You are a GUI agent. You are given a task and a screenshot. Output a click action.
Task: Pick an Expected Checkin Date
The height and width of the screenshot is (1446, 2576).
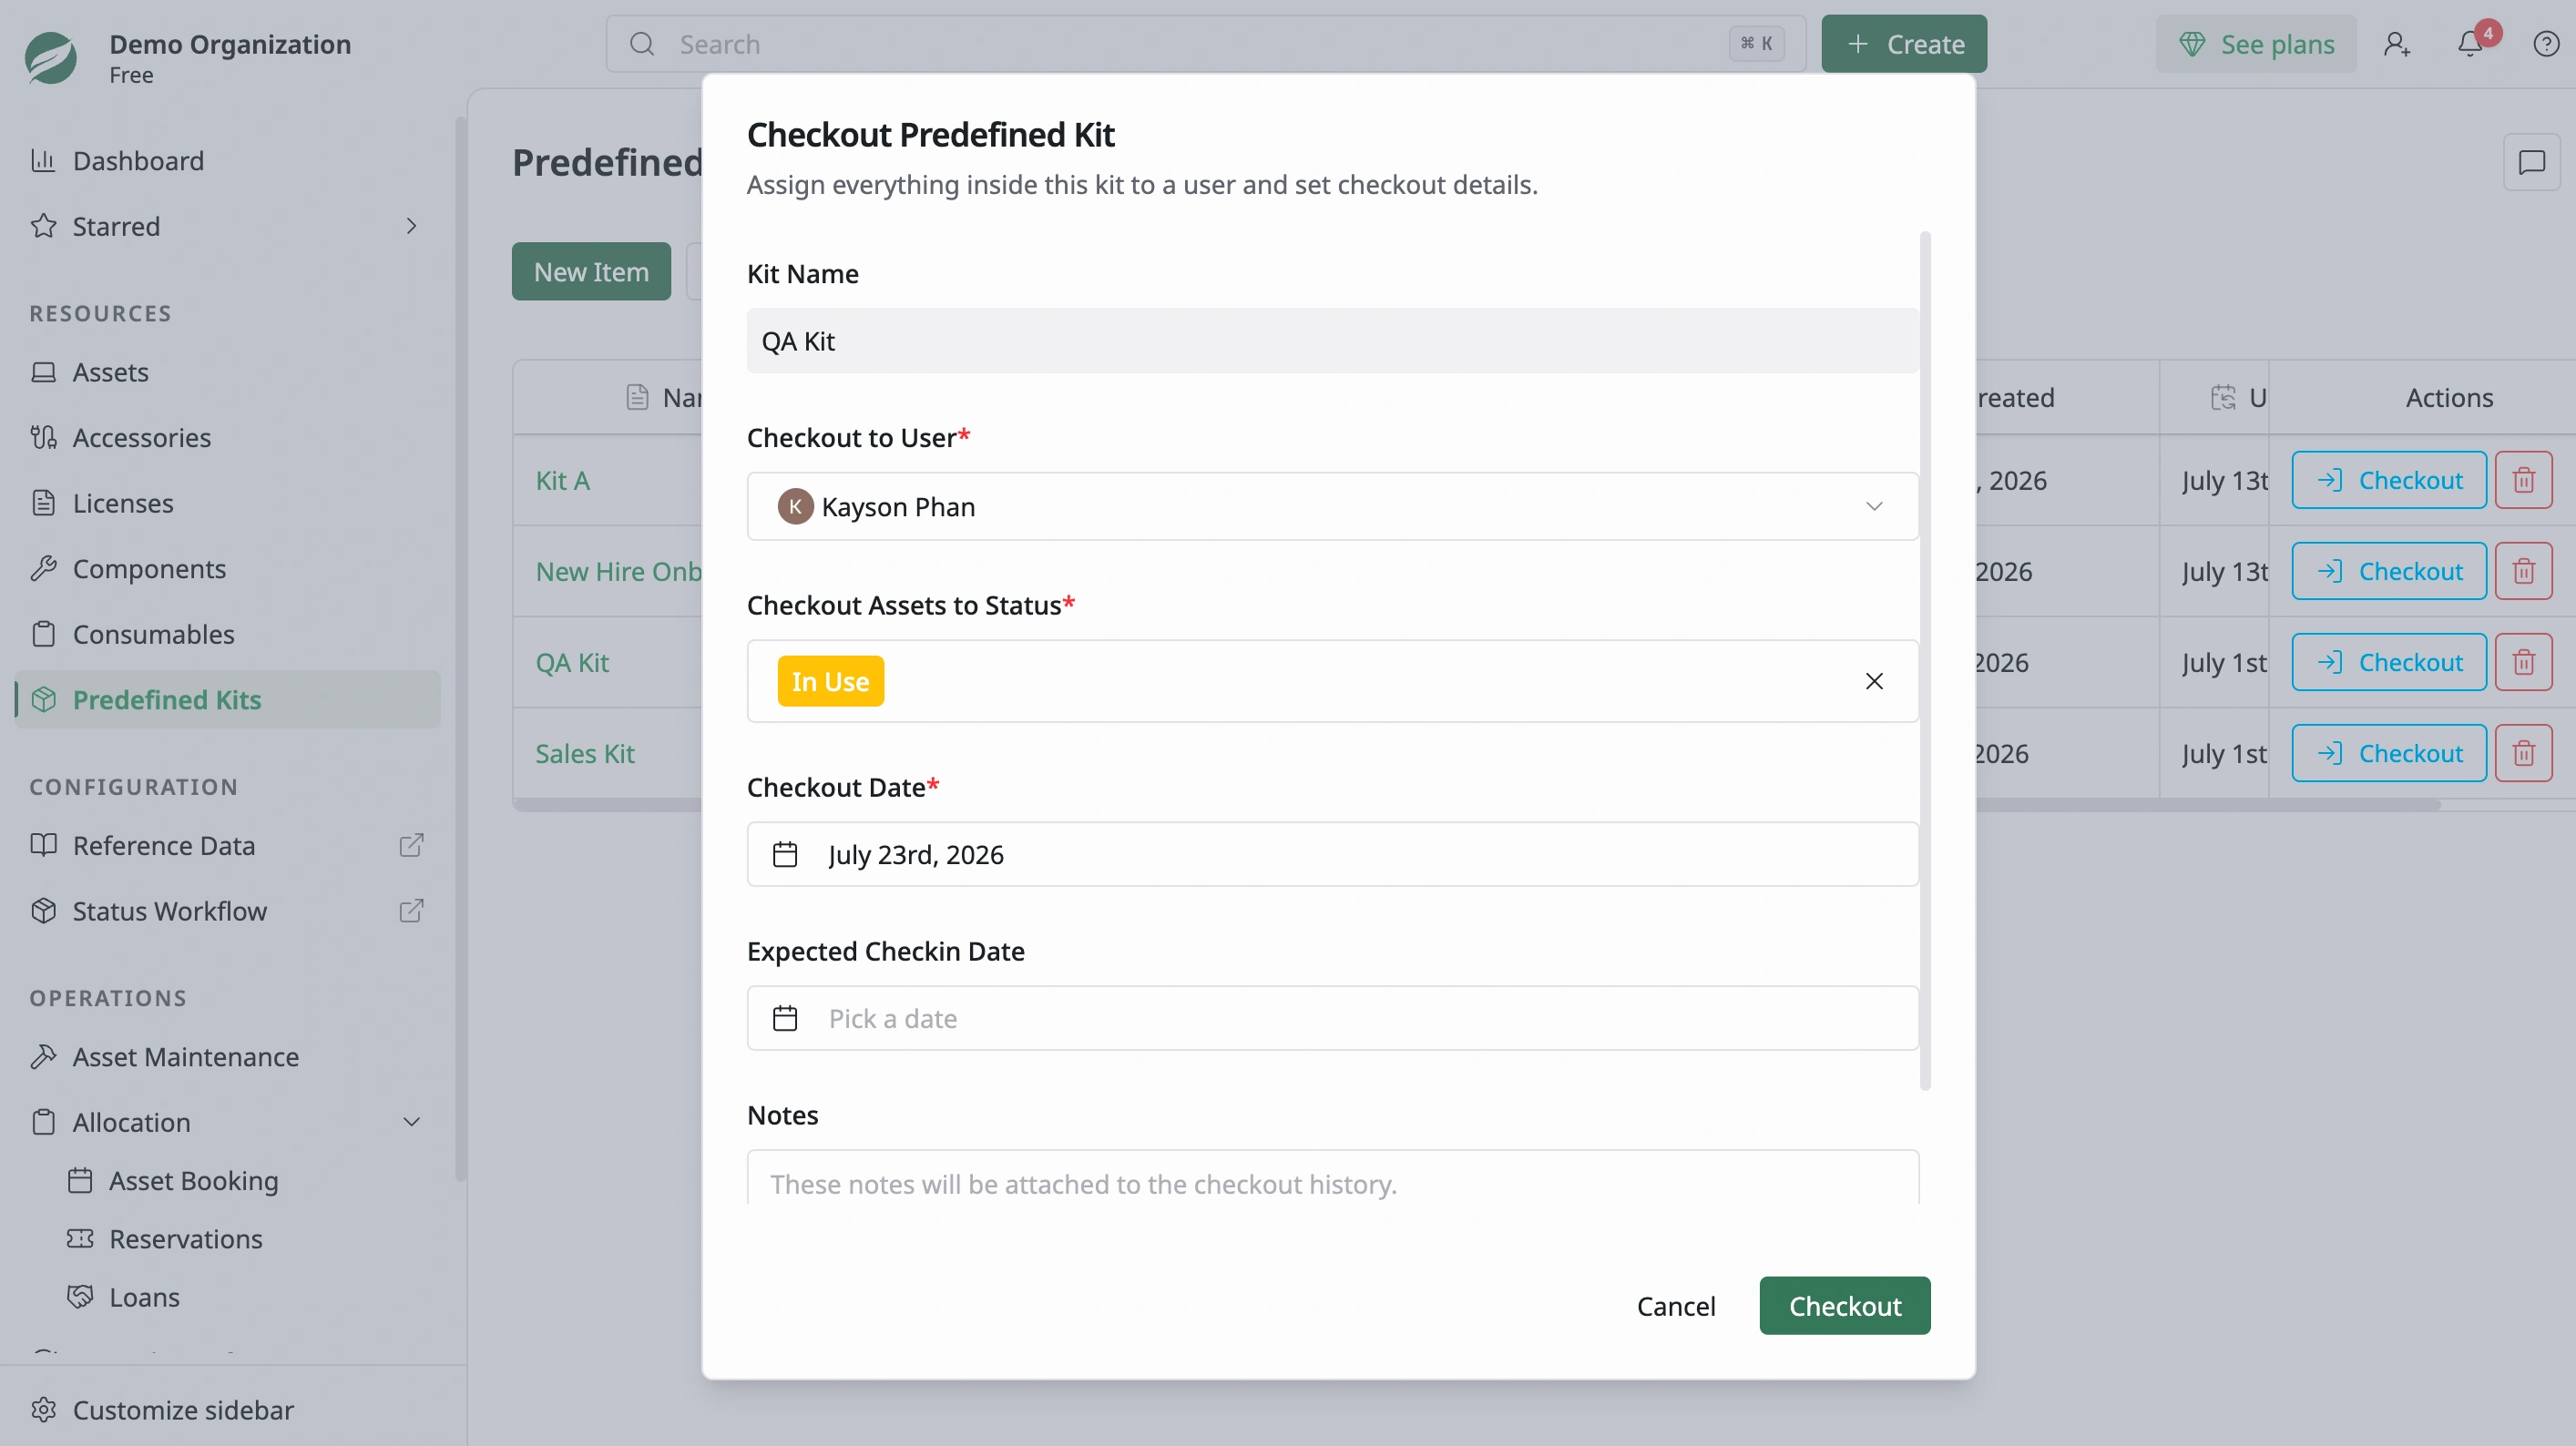pyautogui.click(x=1332, y=1018)
